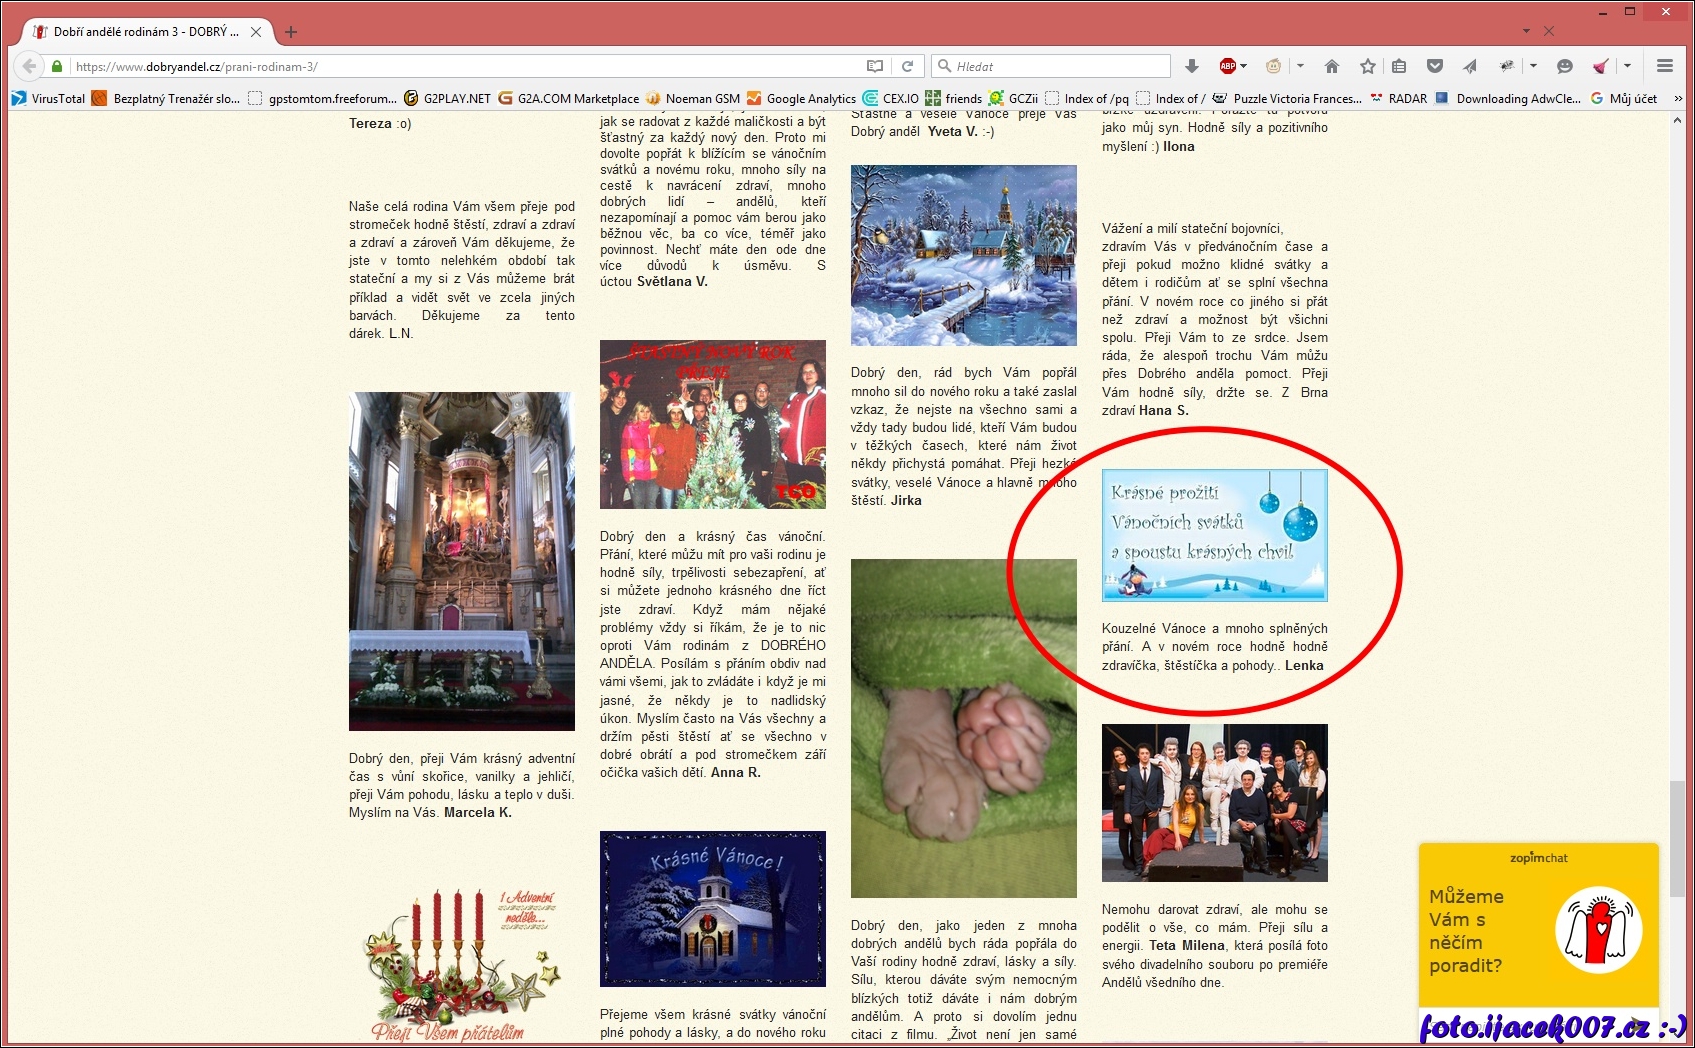Open the VirusTotal bookmark
This screenshot has height=1048, width=1695.
[48, 98]
